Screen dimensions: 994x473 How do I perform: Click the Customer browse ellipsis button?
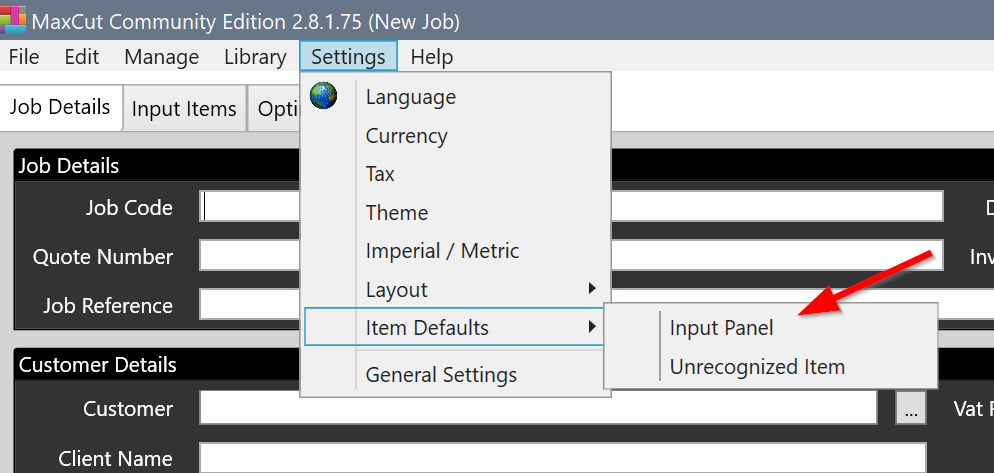910,409
